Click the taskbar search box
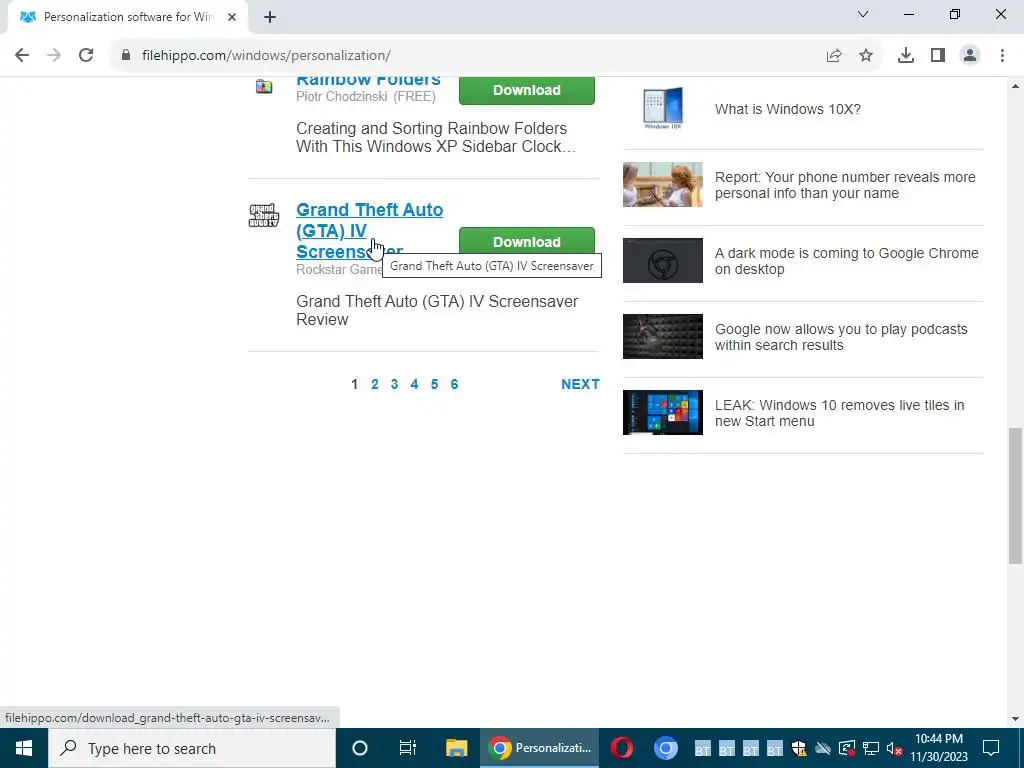The image size is (1024, 768). pos(191,748)
